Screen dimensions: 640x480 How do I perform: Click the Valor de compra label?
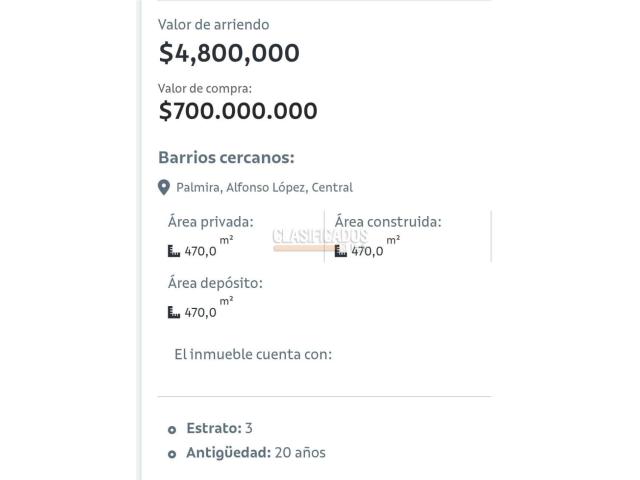[205, 88]
